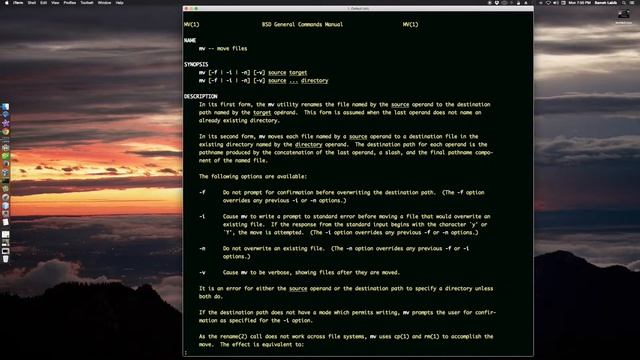Click 'mv -- move files' line

[223, 49]
